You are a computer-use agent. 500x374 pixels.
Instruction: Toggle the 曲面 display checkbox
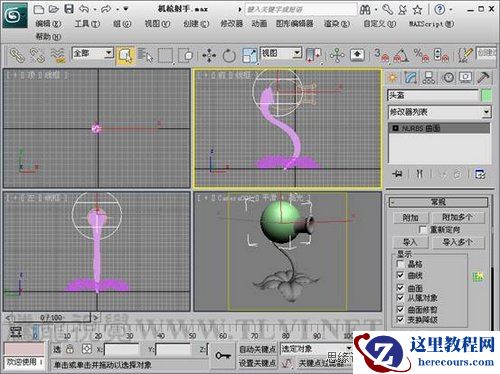400,287
